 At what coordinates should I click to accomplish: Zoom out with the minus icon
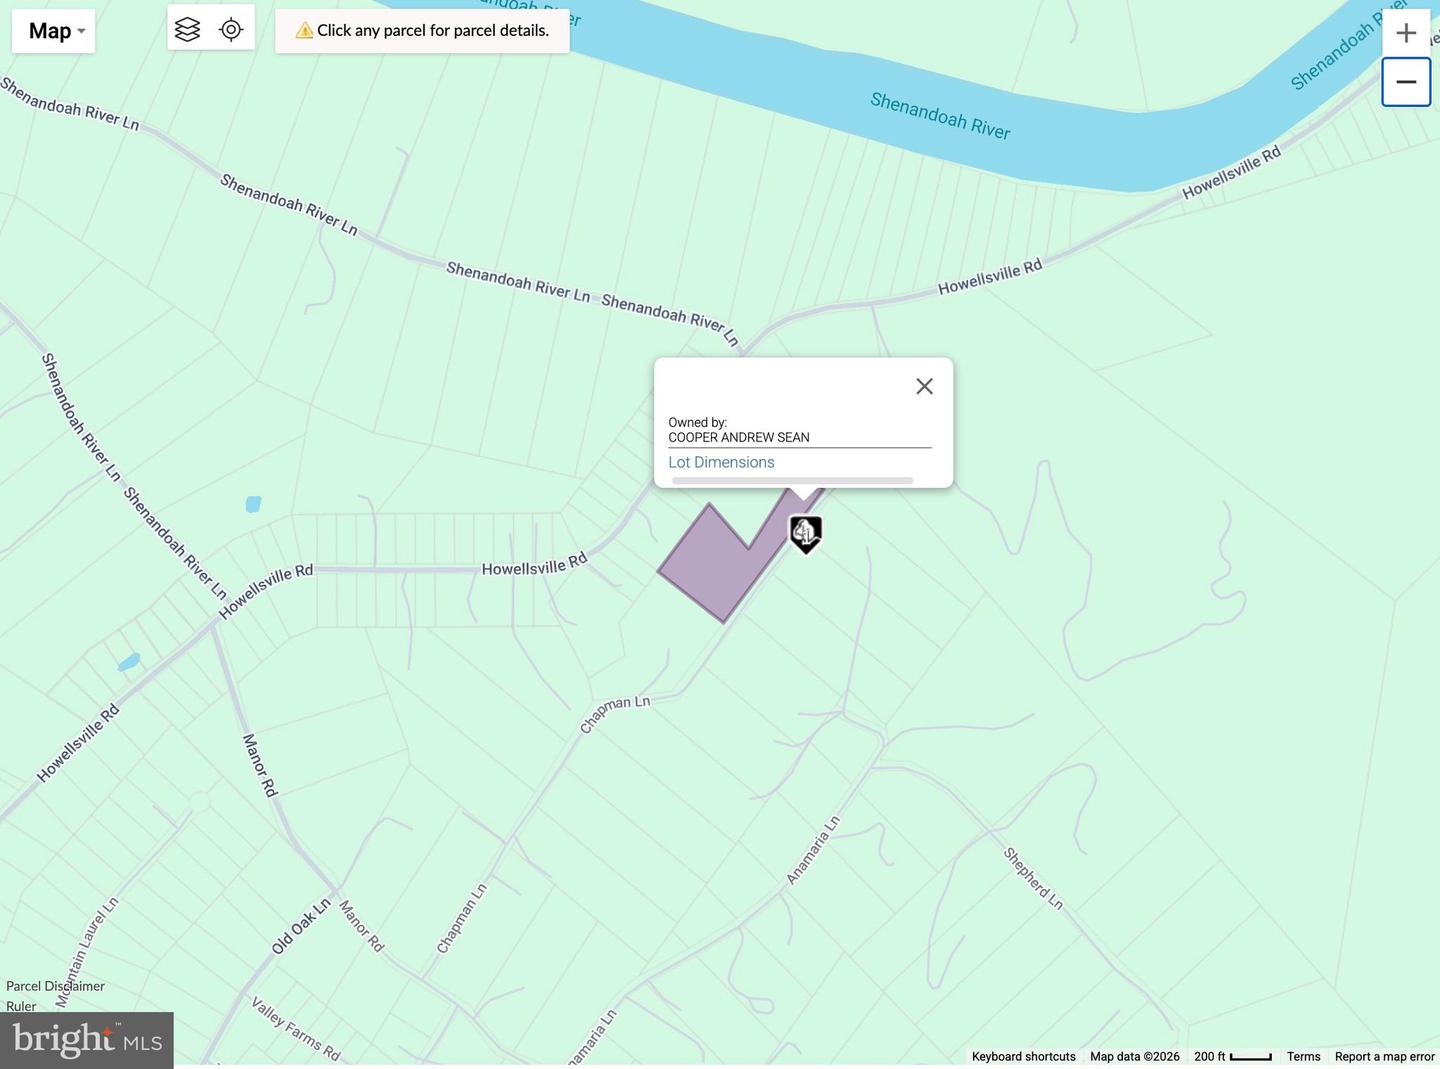[1406, 81]
